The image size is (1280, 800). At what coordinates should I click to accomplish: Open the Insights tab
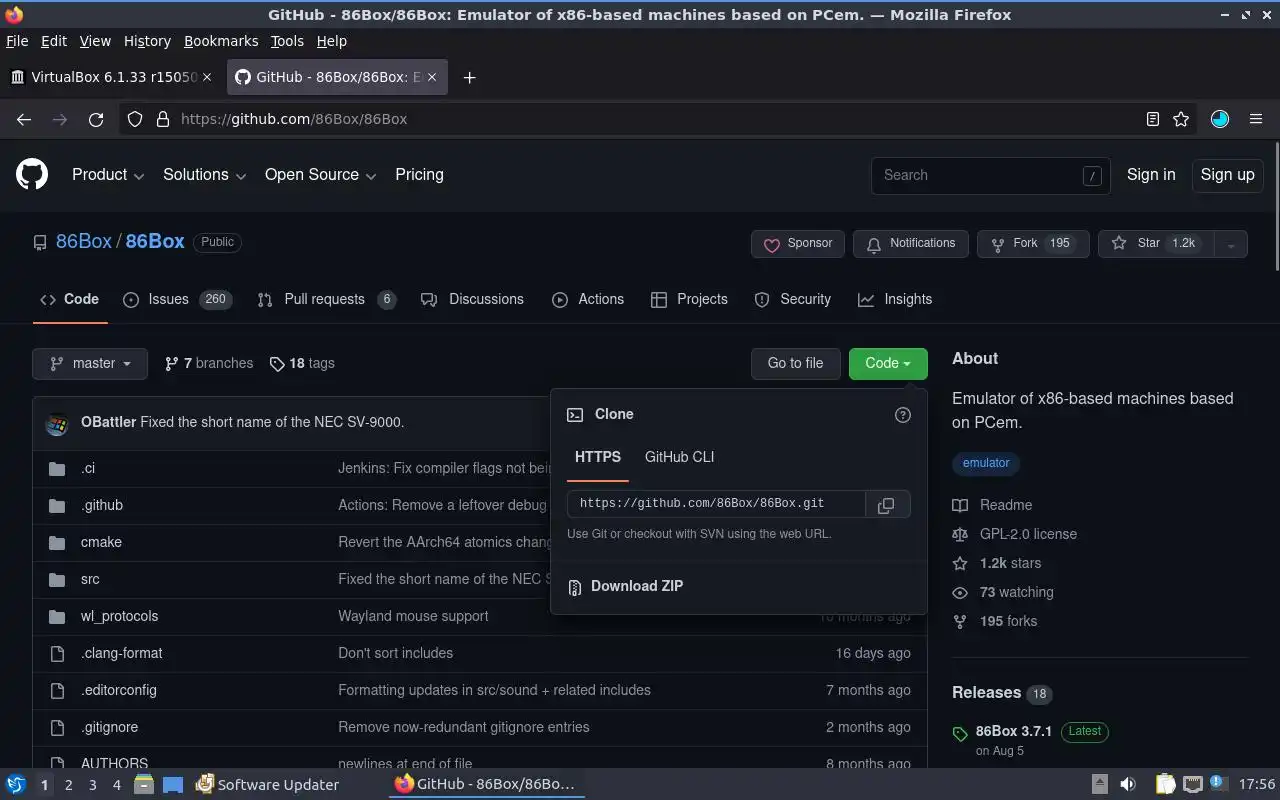coord(895,299)
